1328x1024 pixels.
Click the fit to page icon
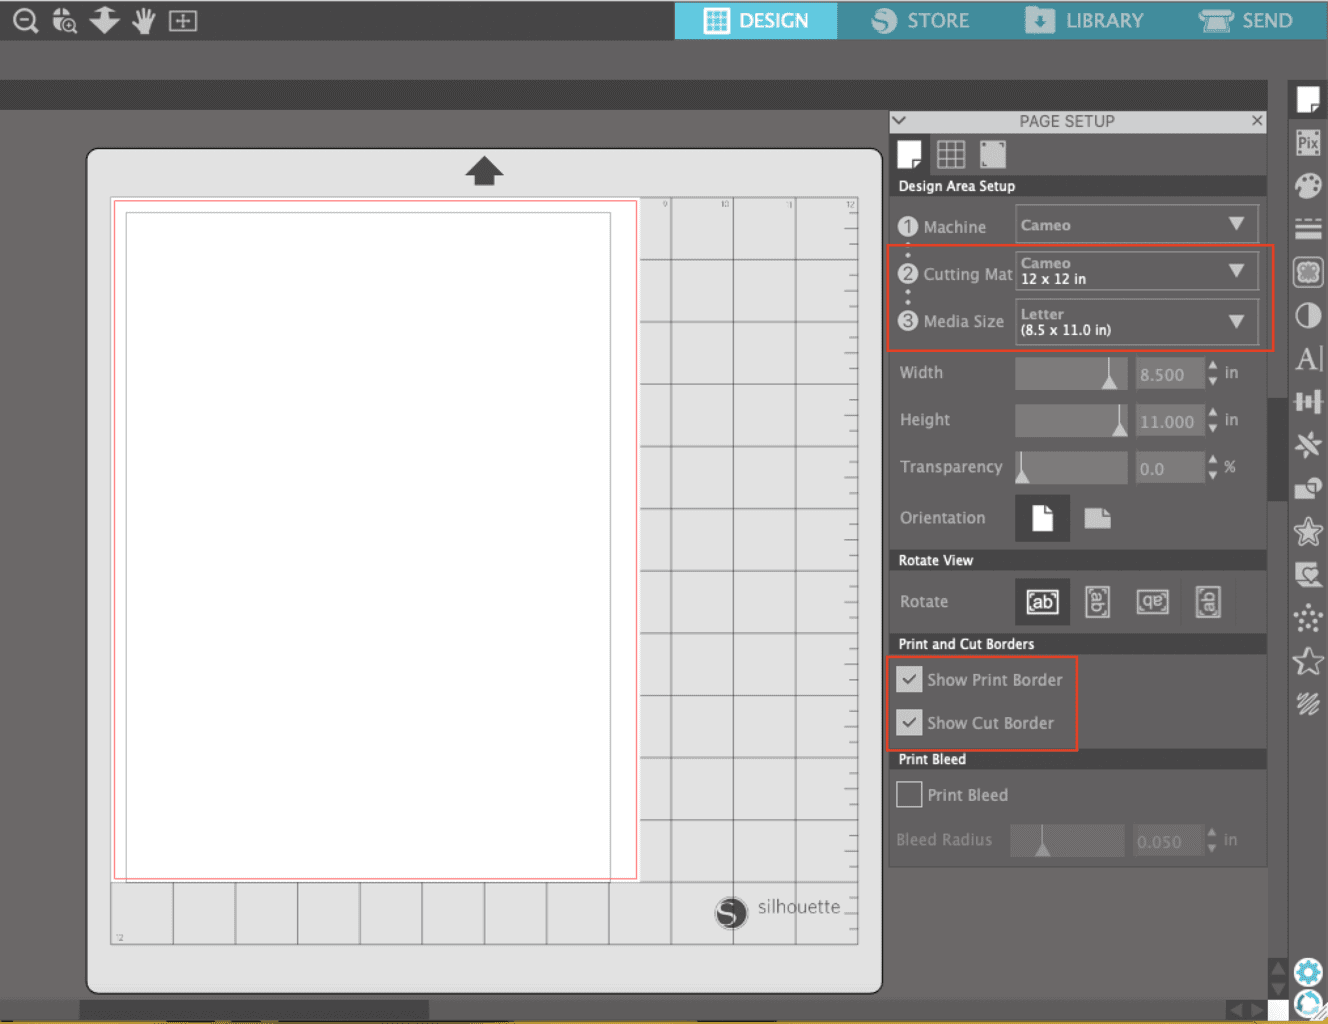(x=183, y=20)
